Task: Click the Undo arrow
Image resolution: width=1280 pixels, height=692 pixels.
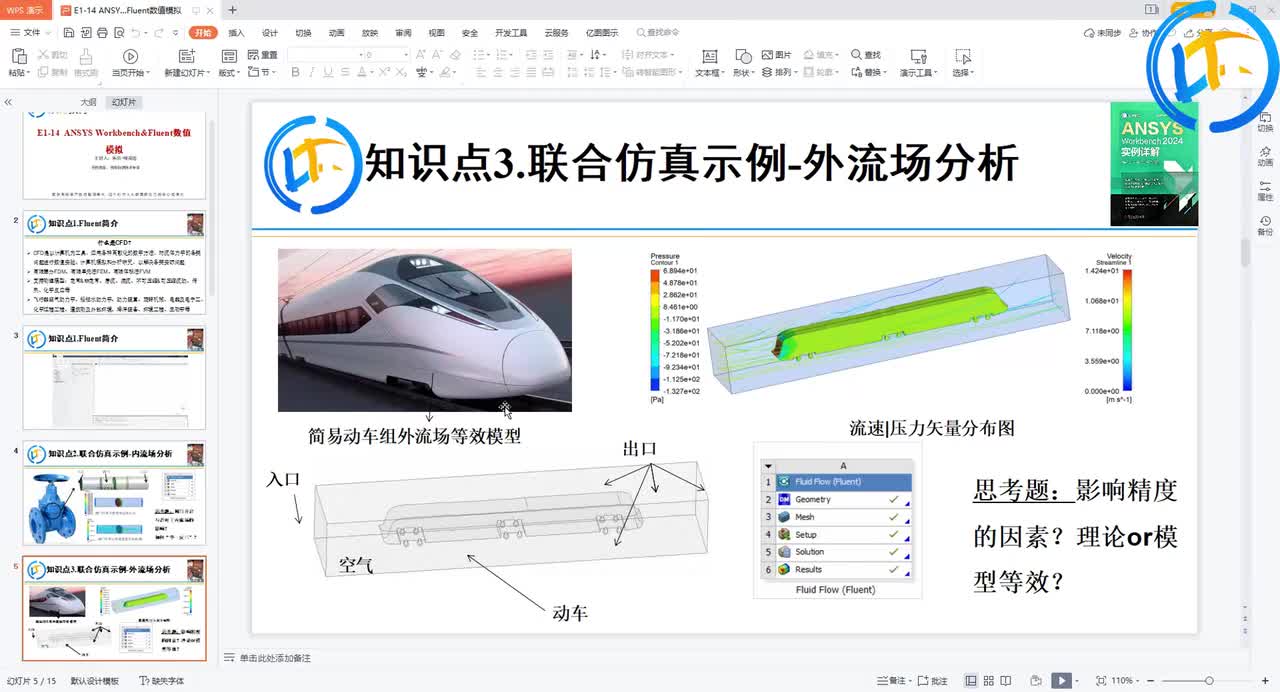Action: [x=135, y=33]
